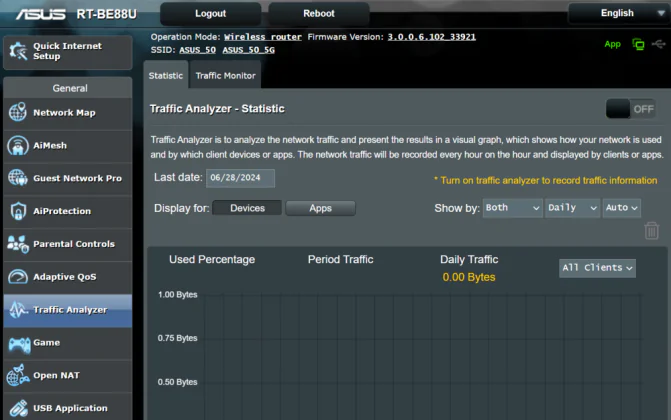Open the Network Map menu item
The image size is (671, 420).
pyautogui.click(x=68, y=113)
